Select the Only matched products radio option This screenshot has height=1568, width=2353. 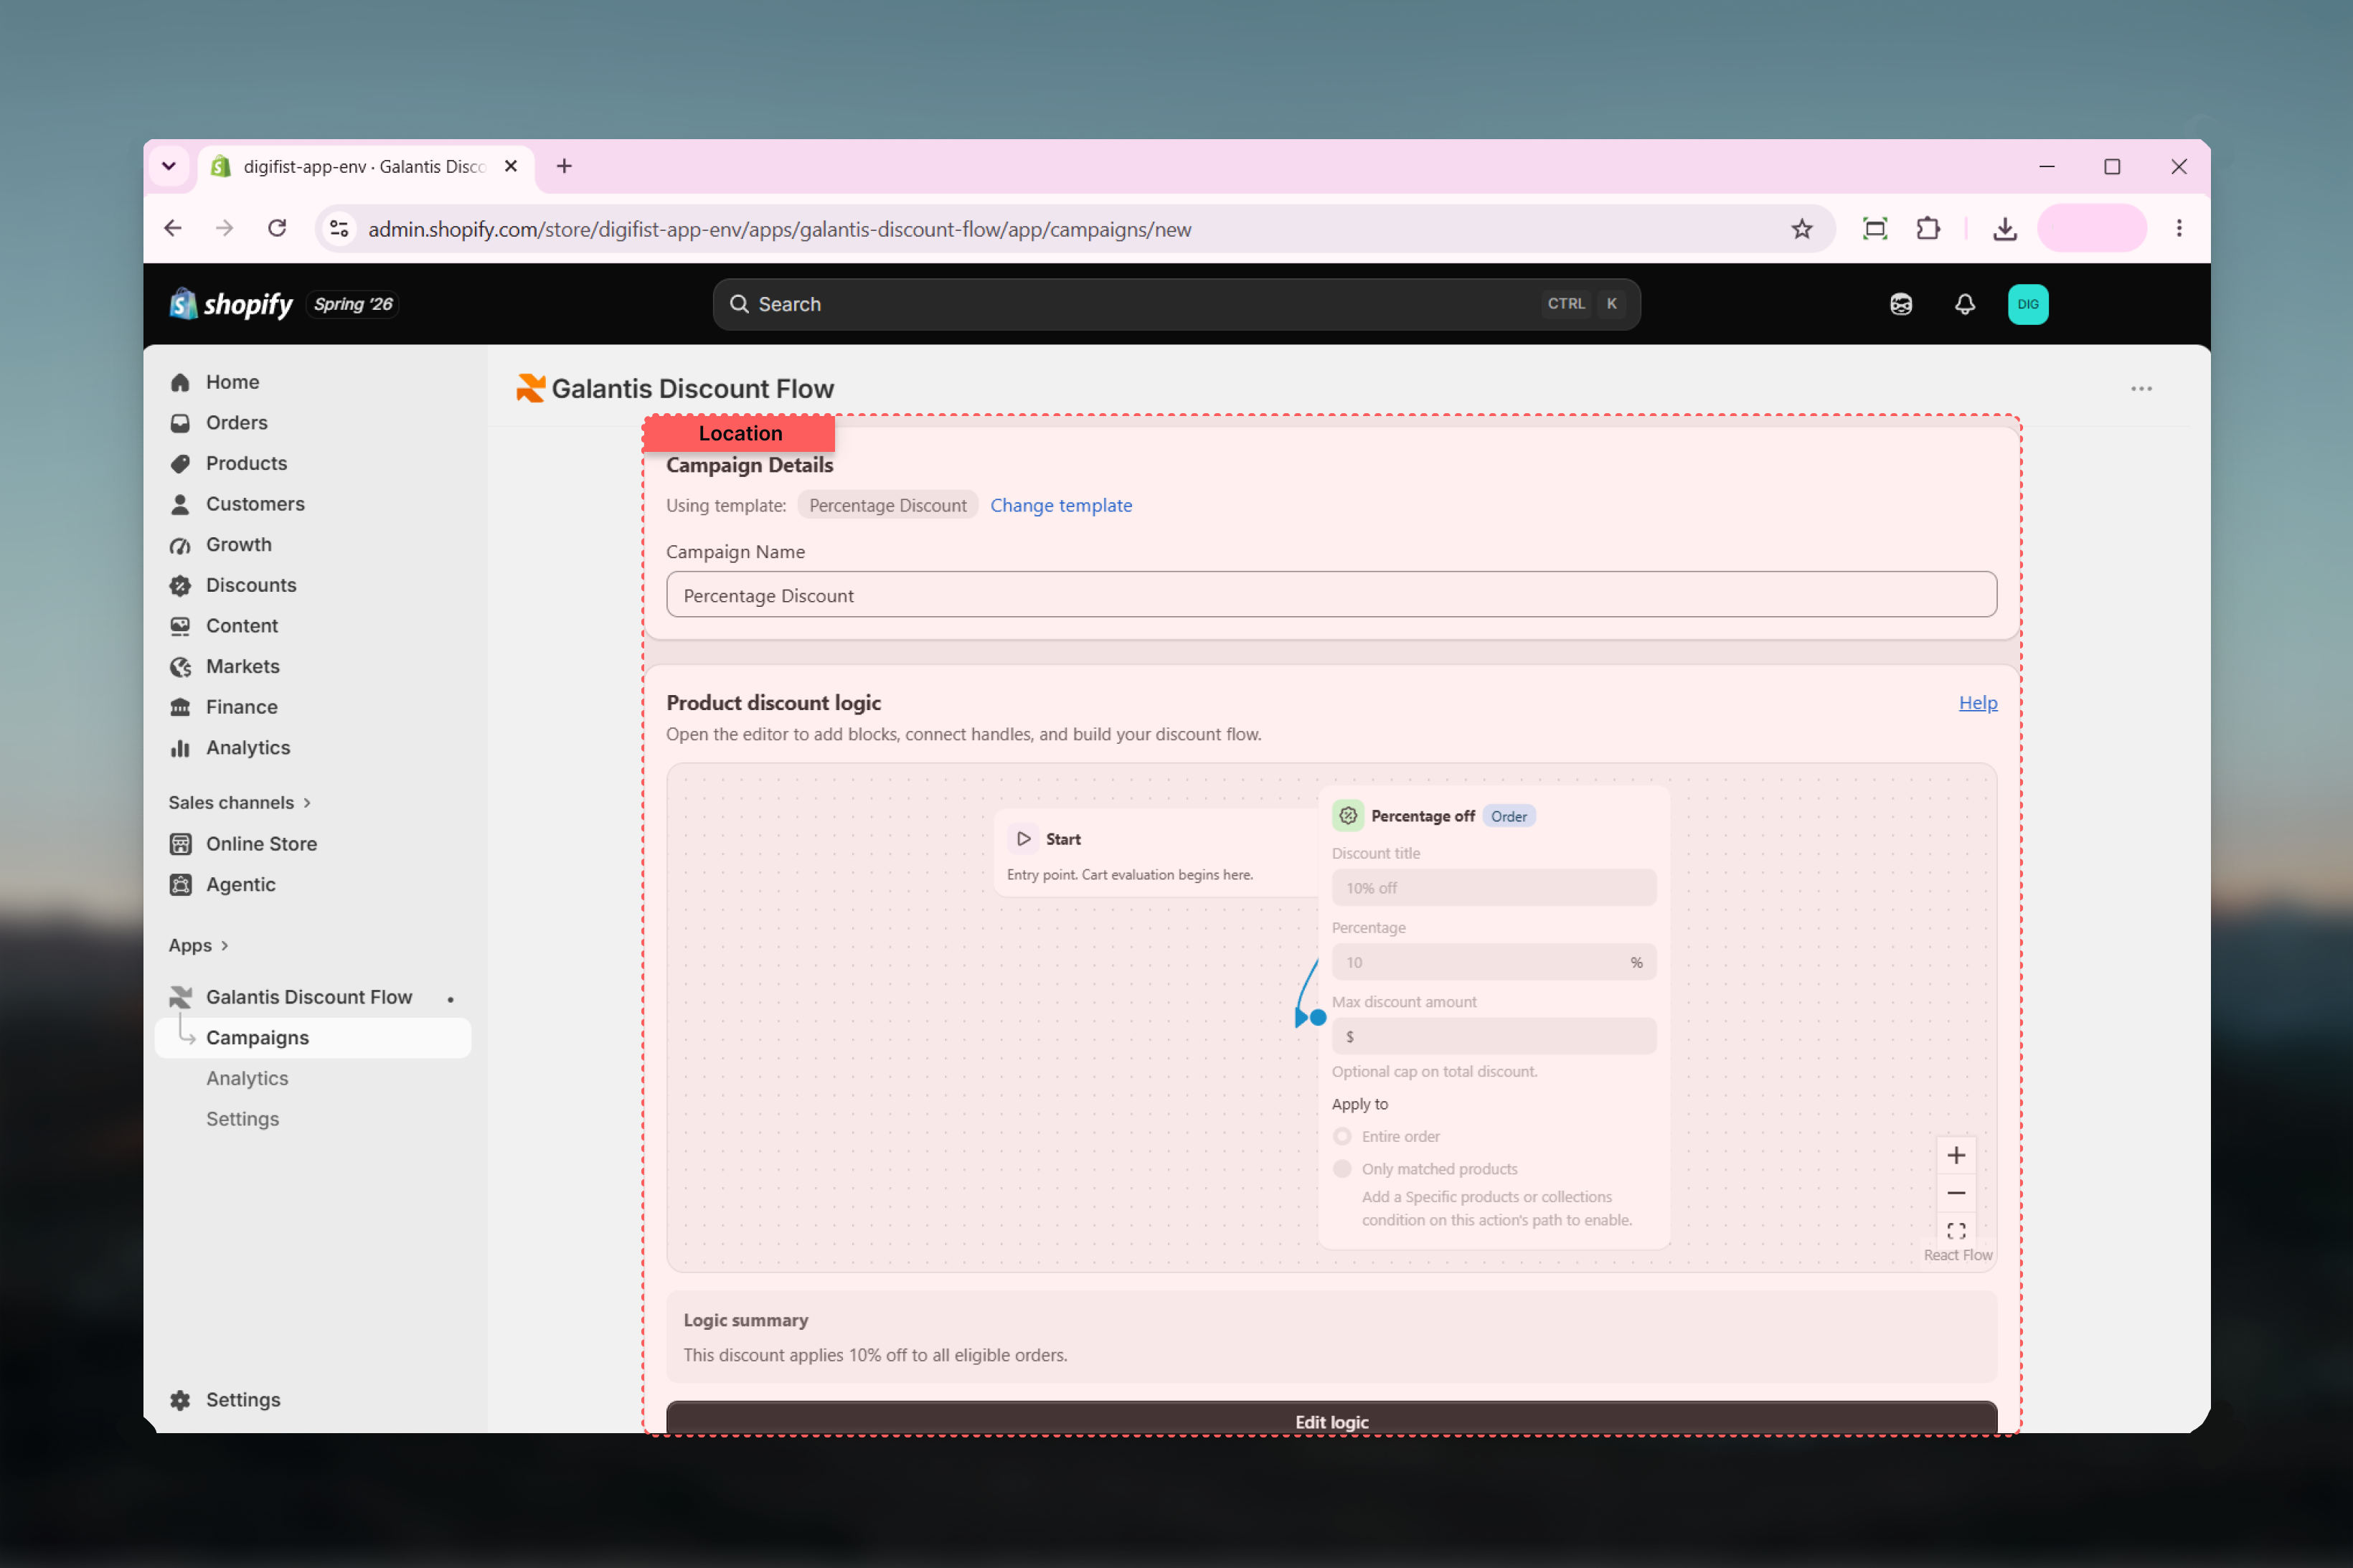(1342, 1169)
